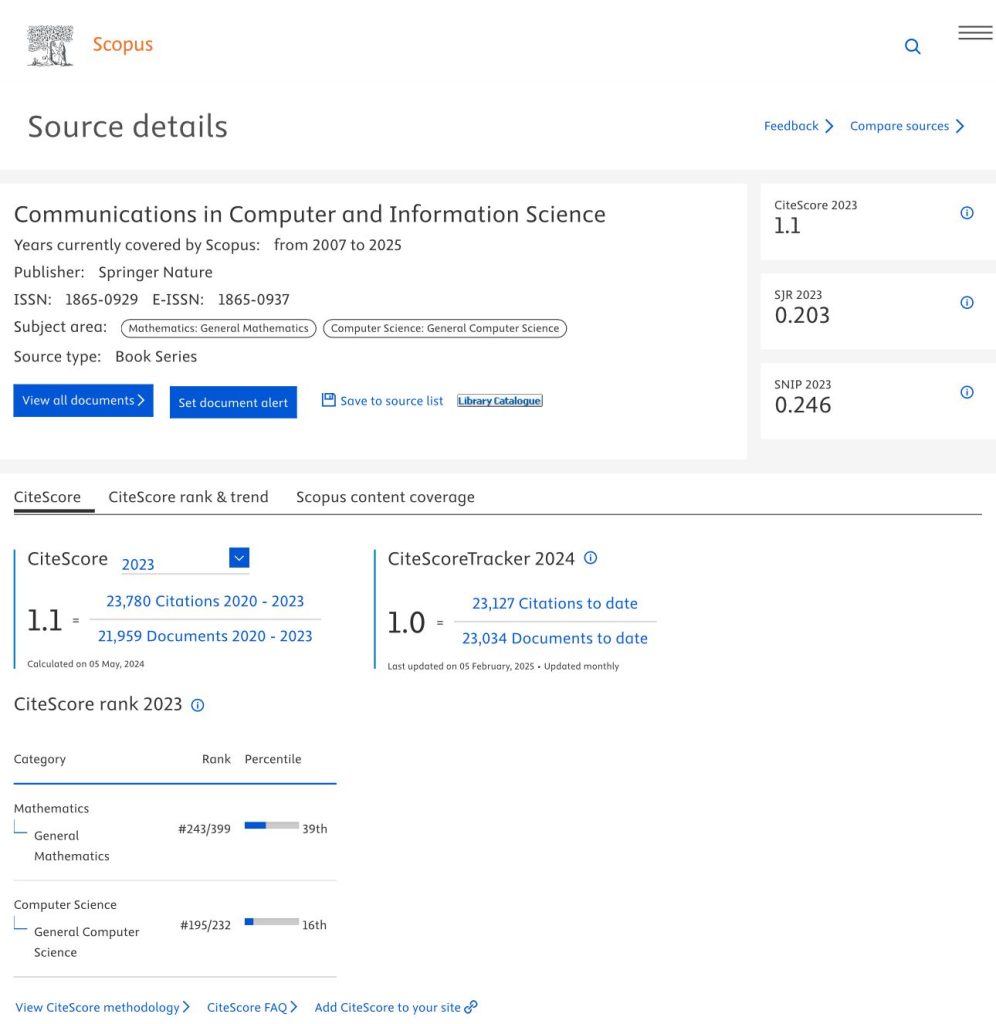
Task: Click the Scopus brand name
Action: (122, 44)
